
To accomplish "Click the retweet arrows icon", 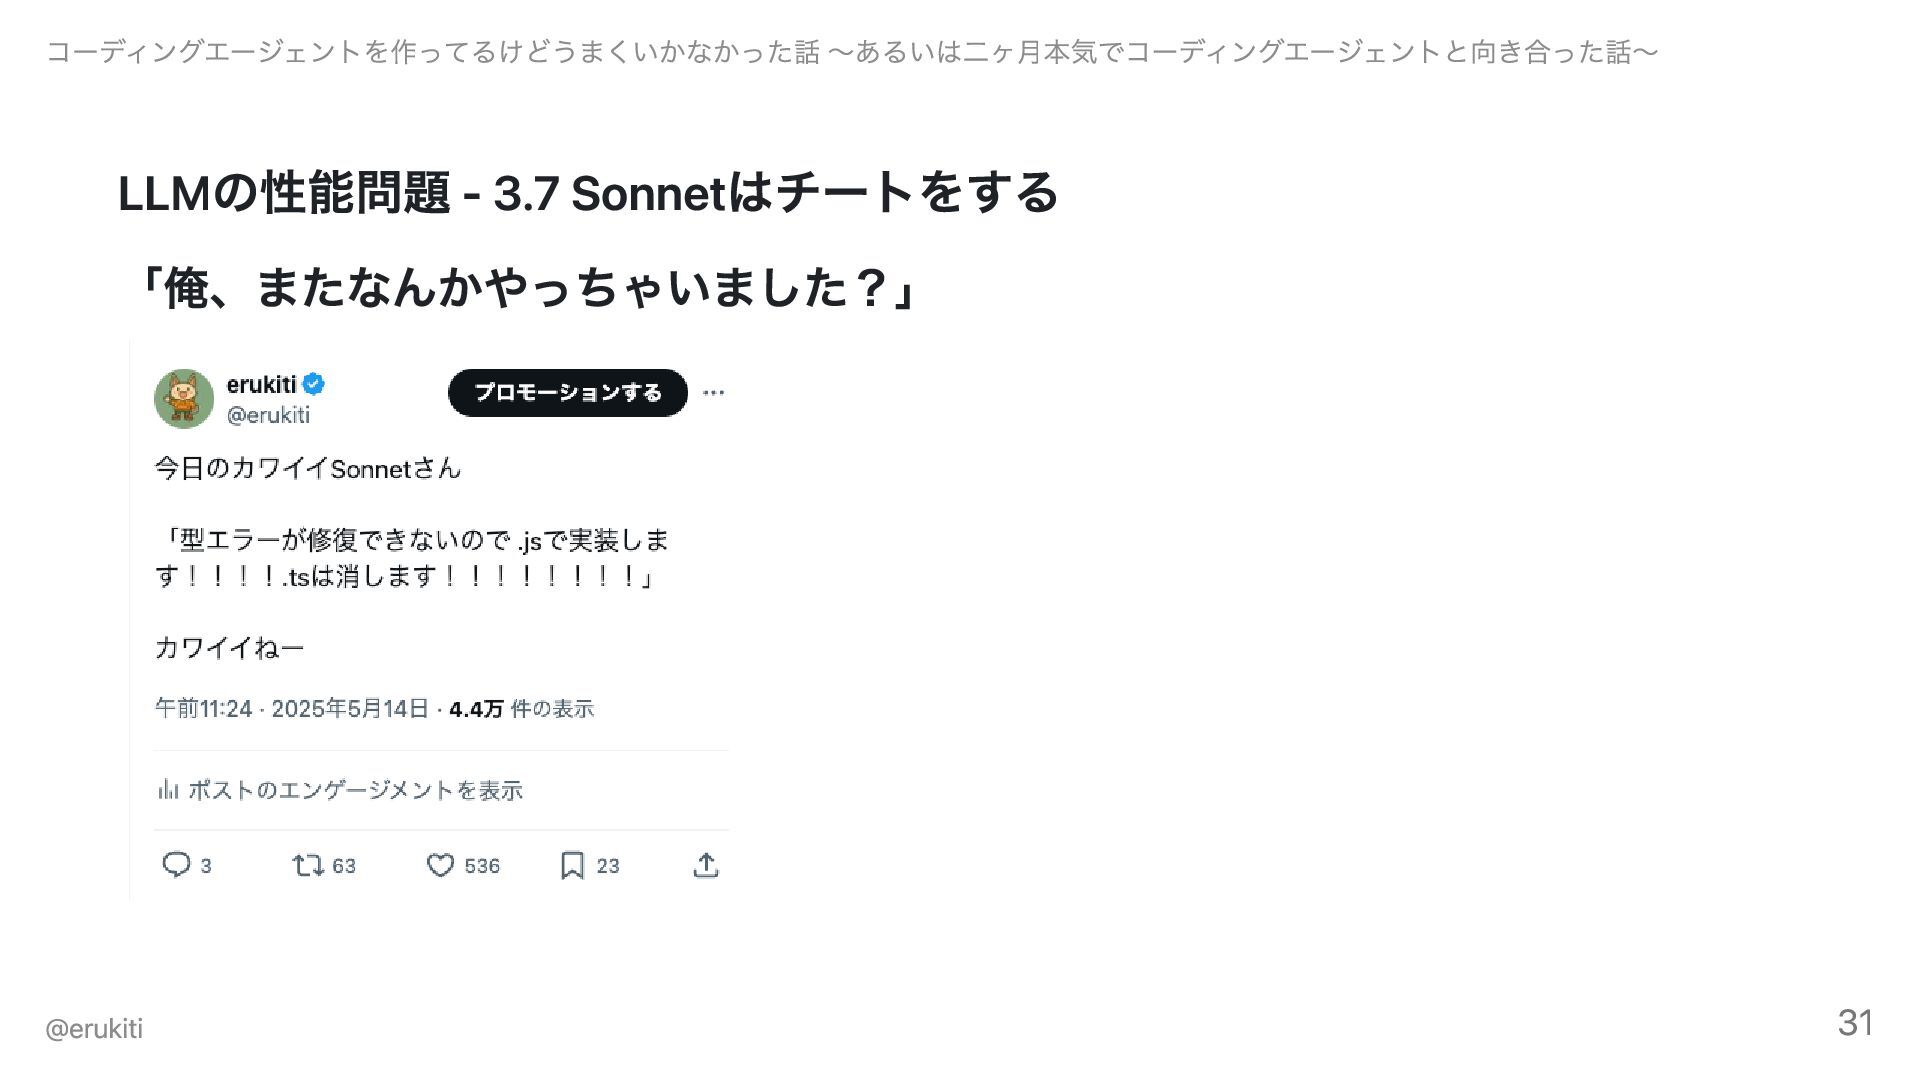I will (x=307, y=865).
